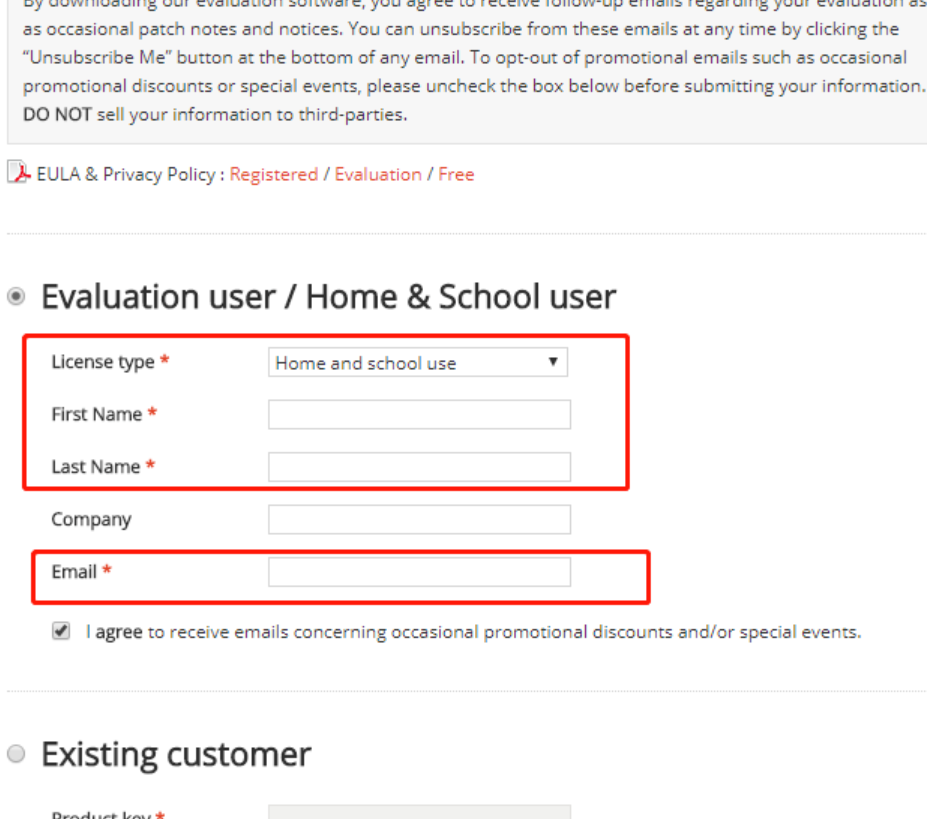Open the License type dropdown
927x819 pixels.
pos(417,363)
